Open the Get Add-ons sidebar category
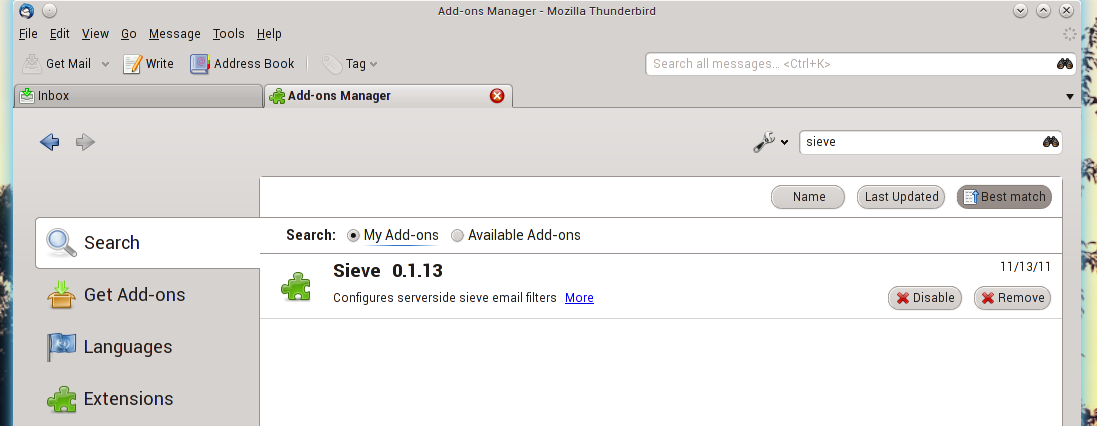1097x426 pixels. (x=134, y=295)
